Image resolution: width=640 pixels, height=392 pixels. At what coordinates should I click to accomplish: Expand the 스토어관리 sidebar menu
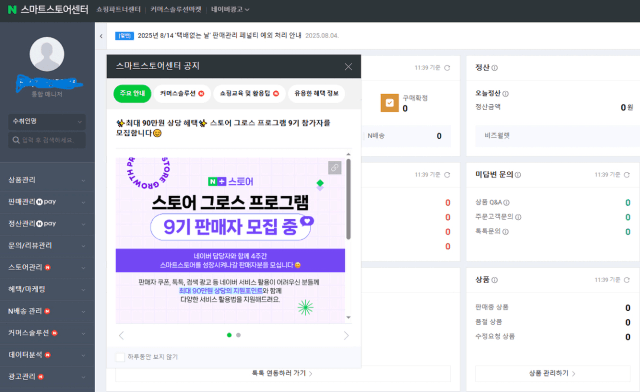point(47,267)
